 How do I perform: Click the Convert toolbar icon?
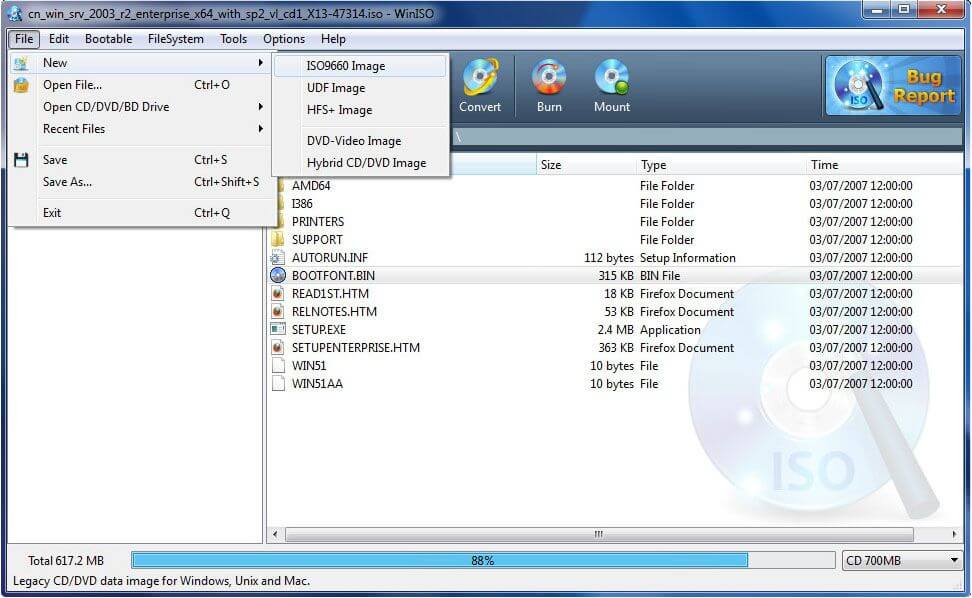click(x=480, y=85)
